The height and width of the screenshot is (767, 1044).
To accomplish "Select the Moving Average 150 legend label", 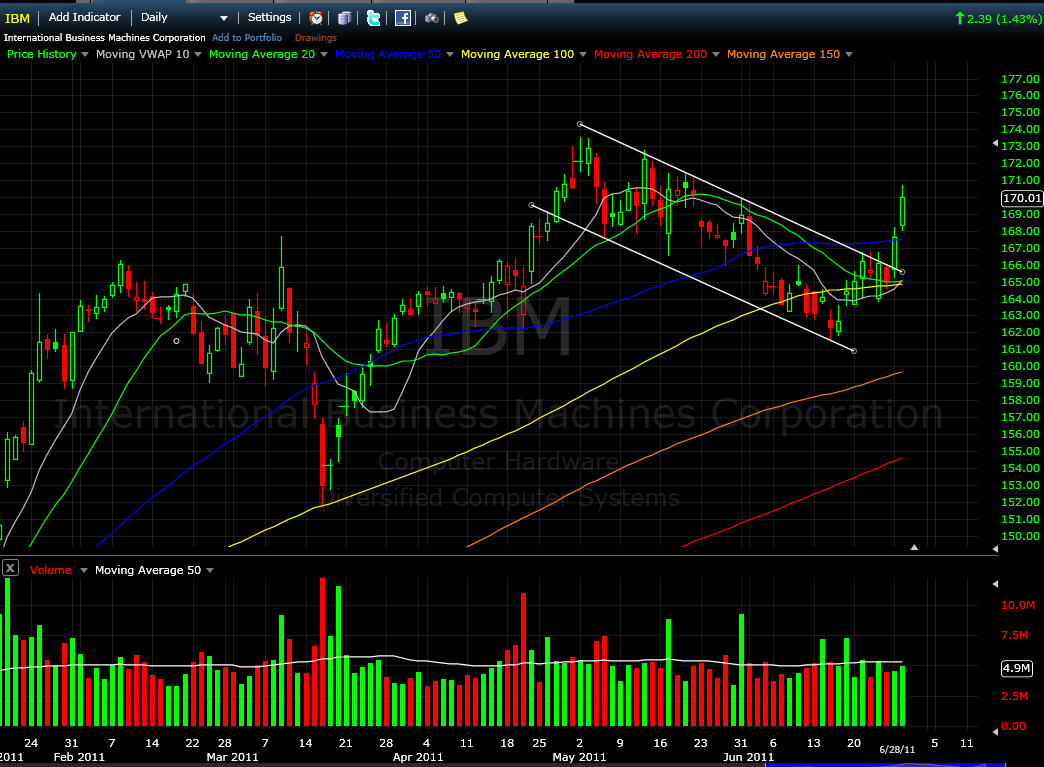I will [784, 54].
